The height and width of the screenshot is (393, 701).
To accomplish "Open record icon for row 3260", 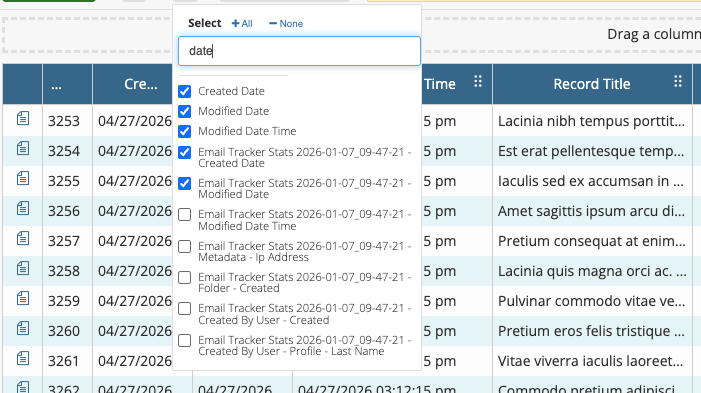I will (x=23, y=328).
